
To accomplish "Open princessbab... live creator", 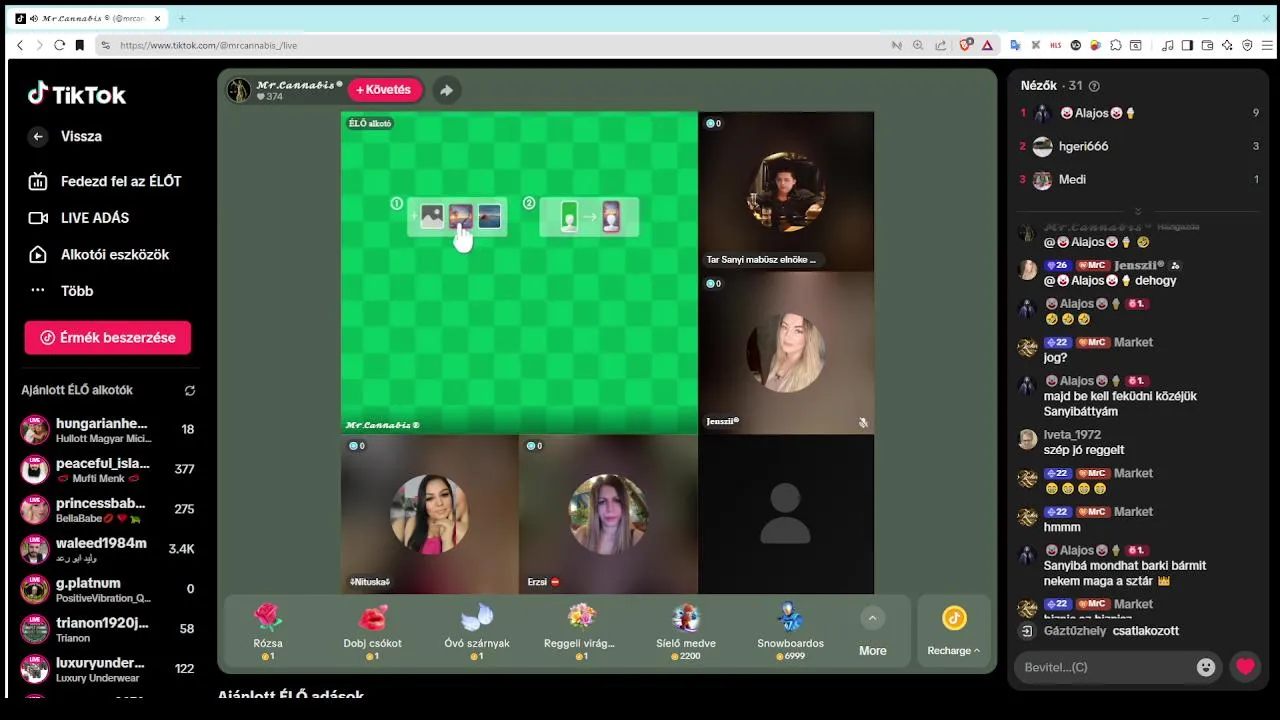I will pos(108,510).
